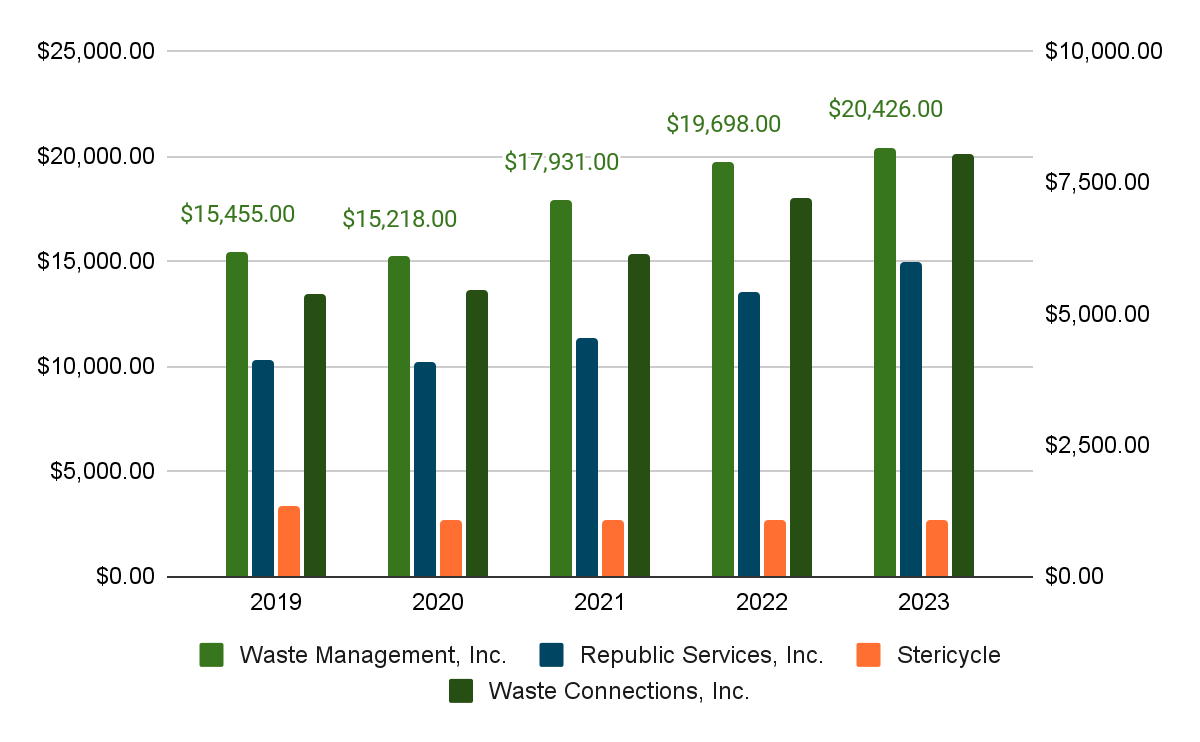The image size is (1200, 742).
Task: Click the $5,000.00 right axis label
Action: [x=1098, y=314]
